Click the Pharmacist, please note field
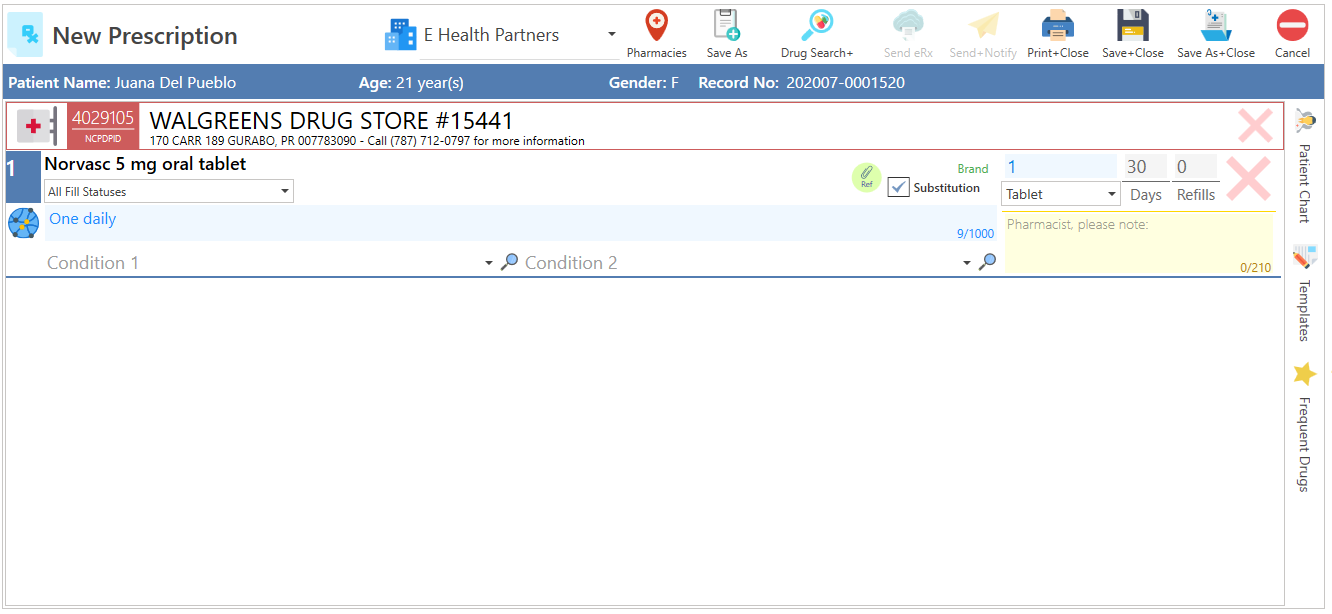Image resolution: width=1332 pixels, height=614 pixels. [1139, 243]
